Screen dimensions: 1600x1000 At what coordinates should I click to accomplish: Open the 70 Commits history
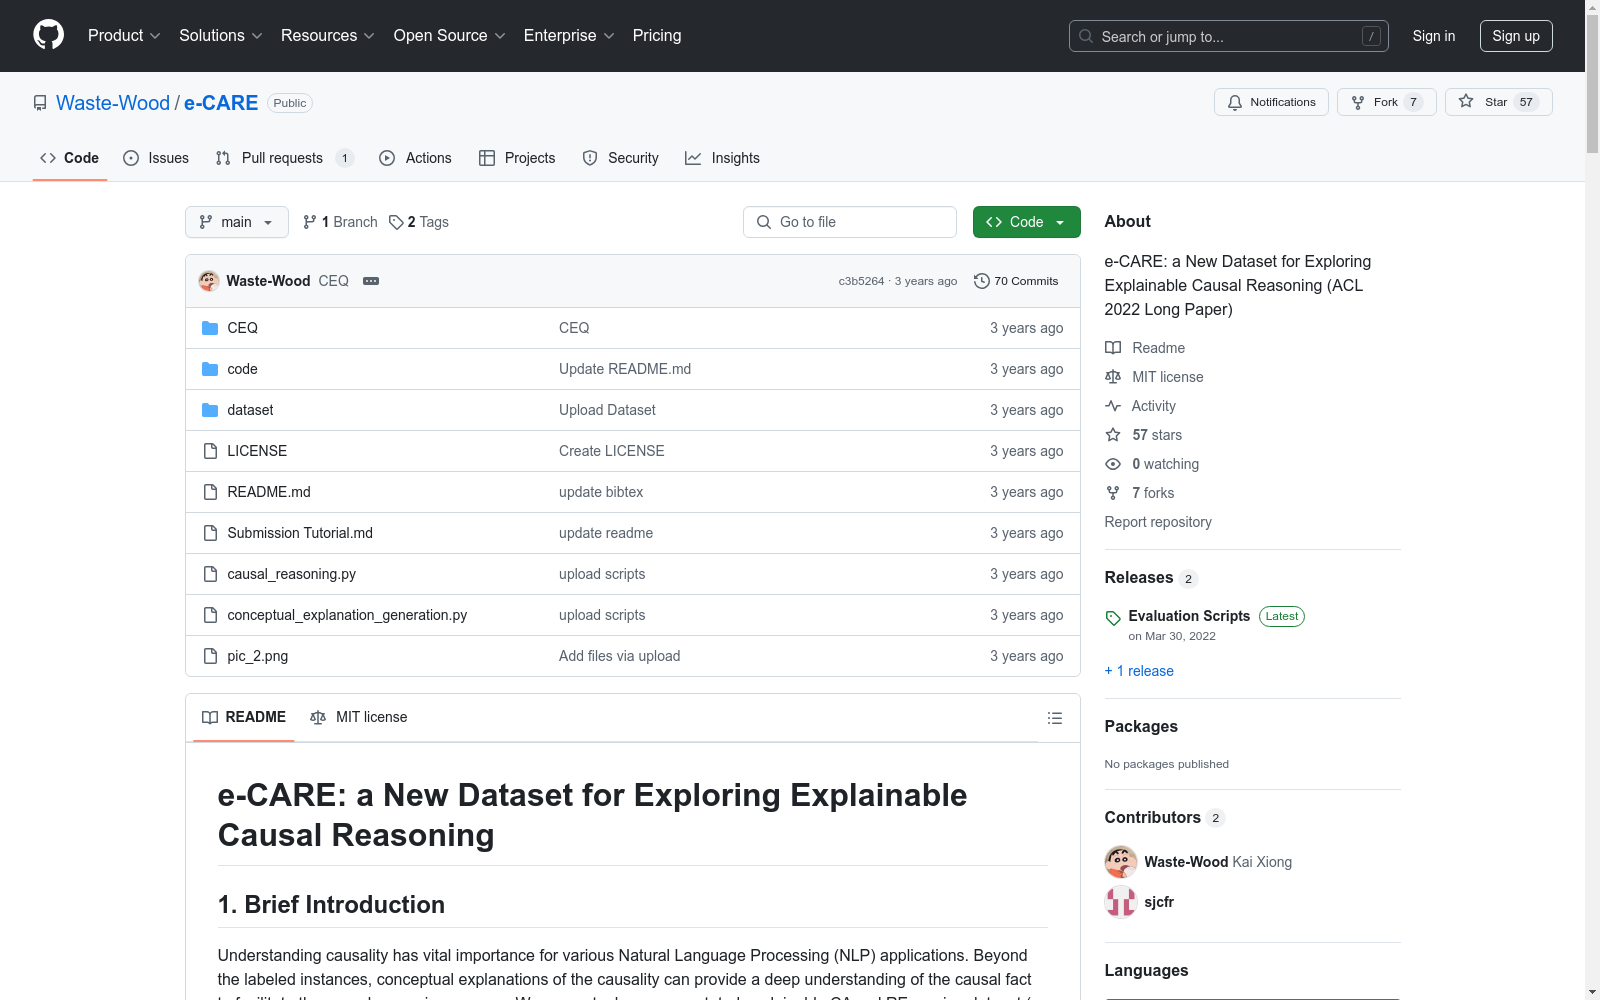click(1016, 281)
